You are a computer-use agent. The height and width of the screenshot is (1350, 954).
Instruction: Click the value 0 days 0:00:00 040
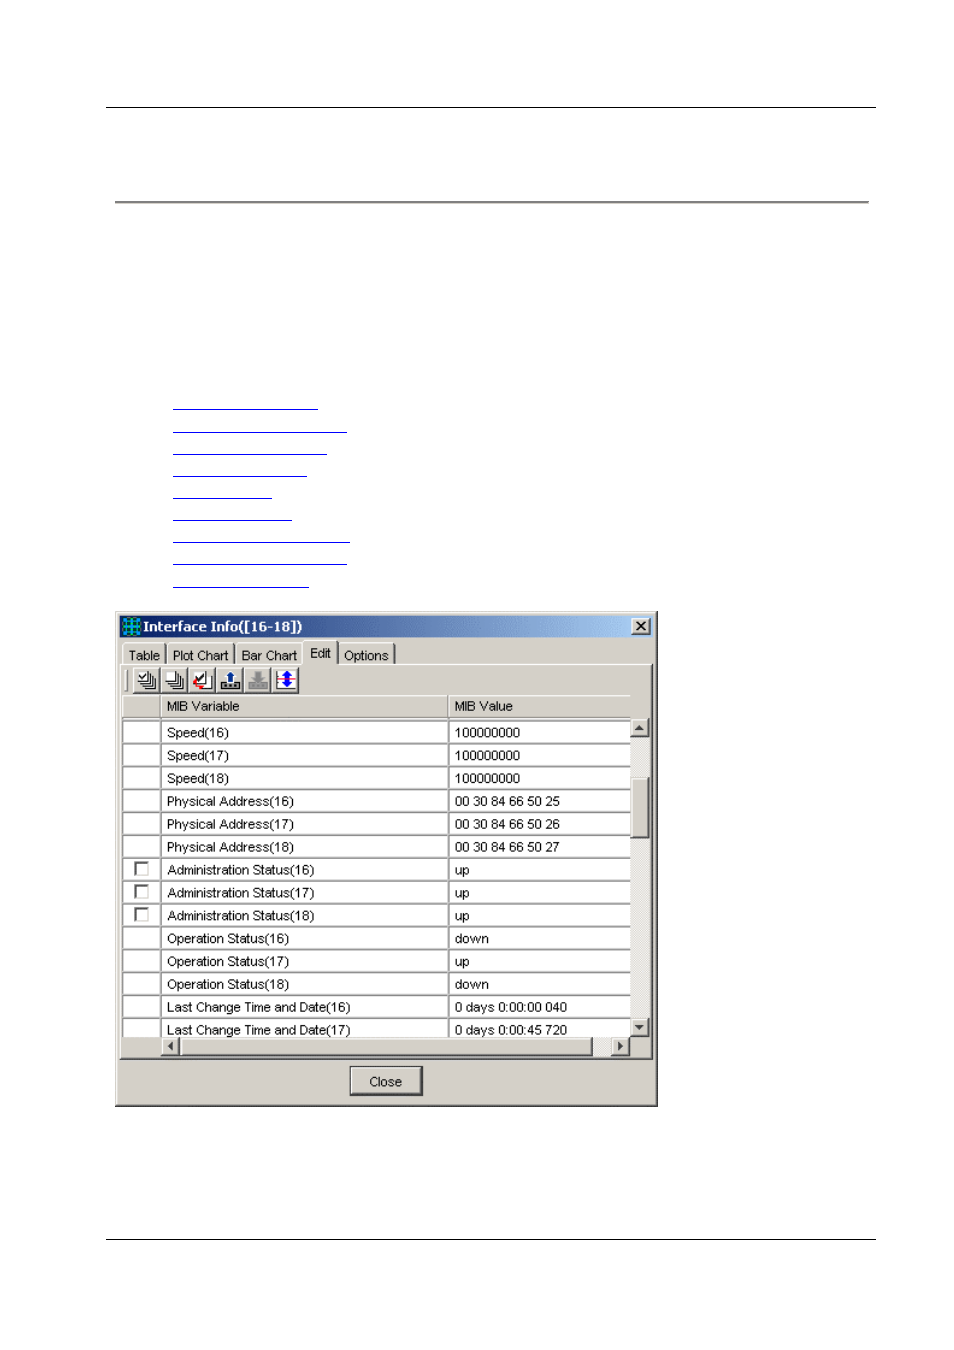511,1007
